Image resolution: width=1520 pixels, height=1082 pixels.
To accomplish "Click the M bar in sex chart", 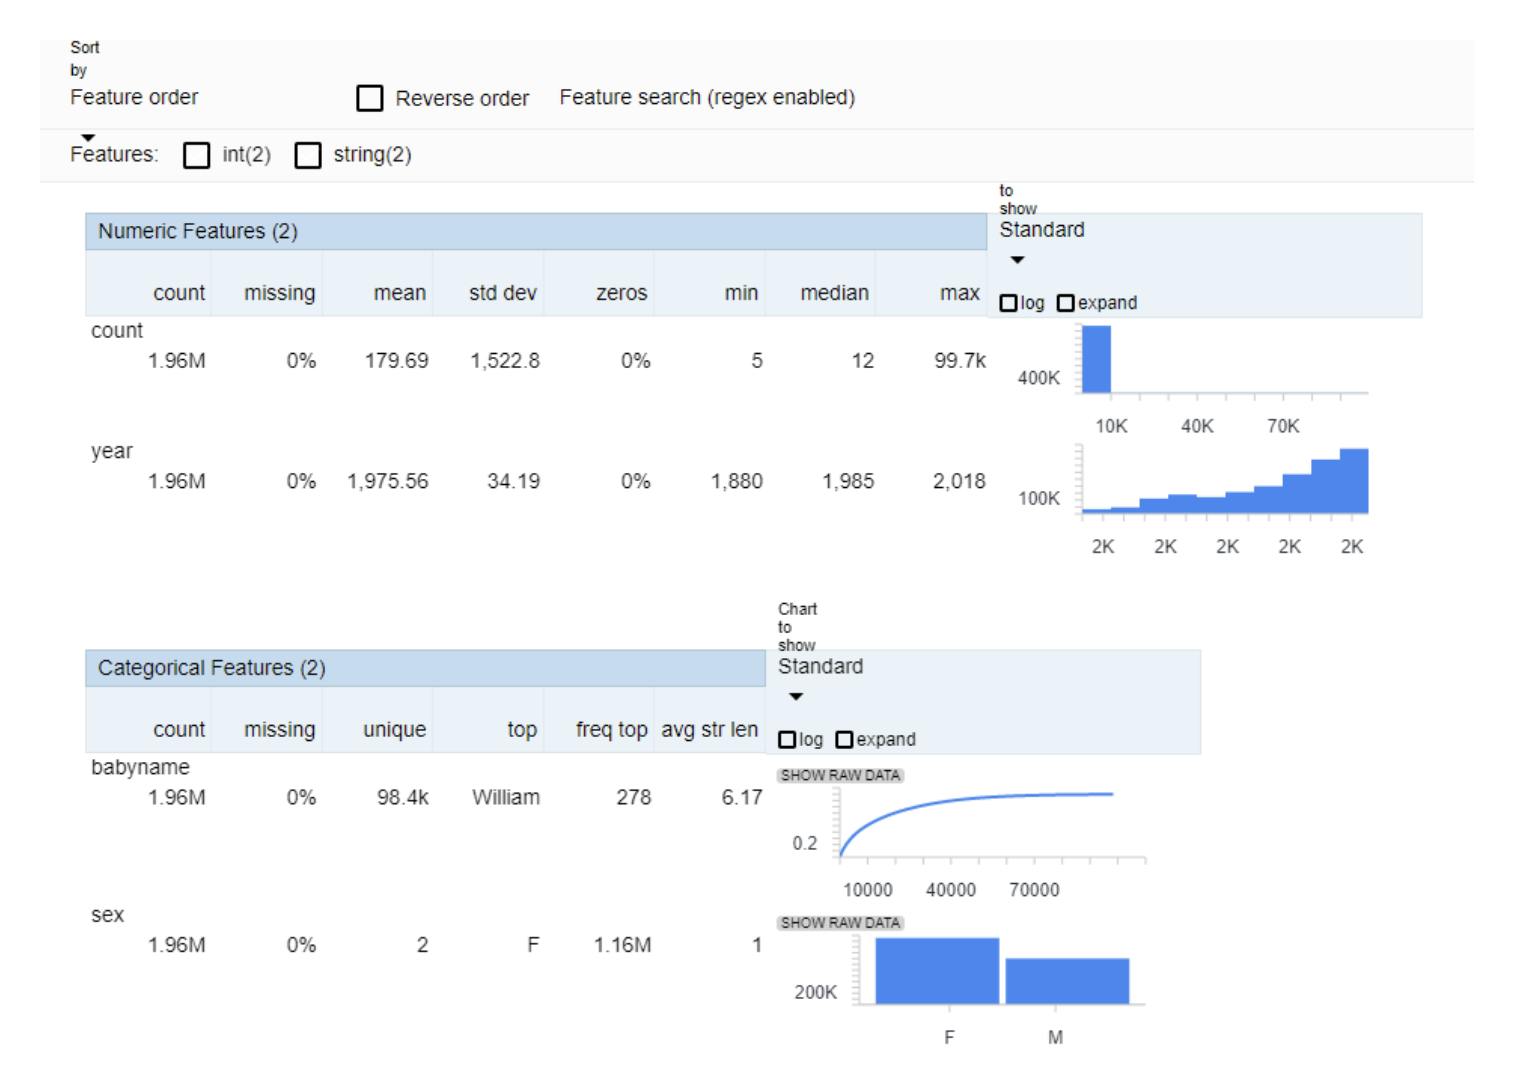I will click(x=1067, y=981).
